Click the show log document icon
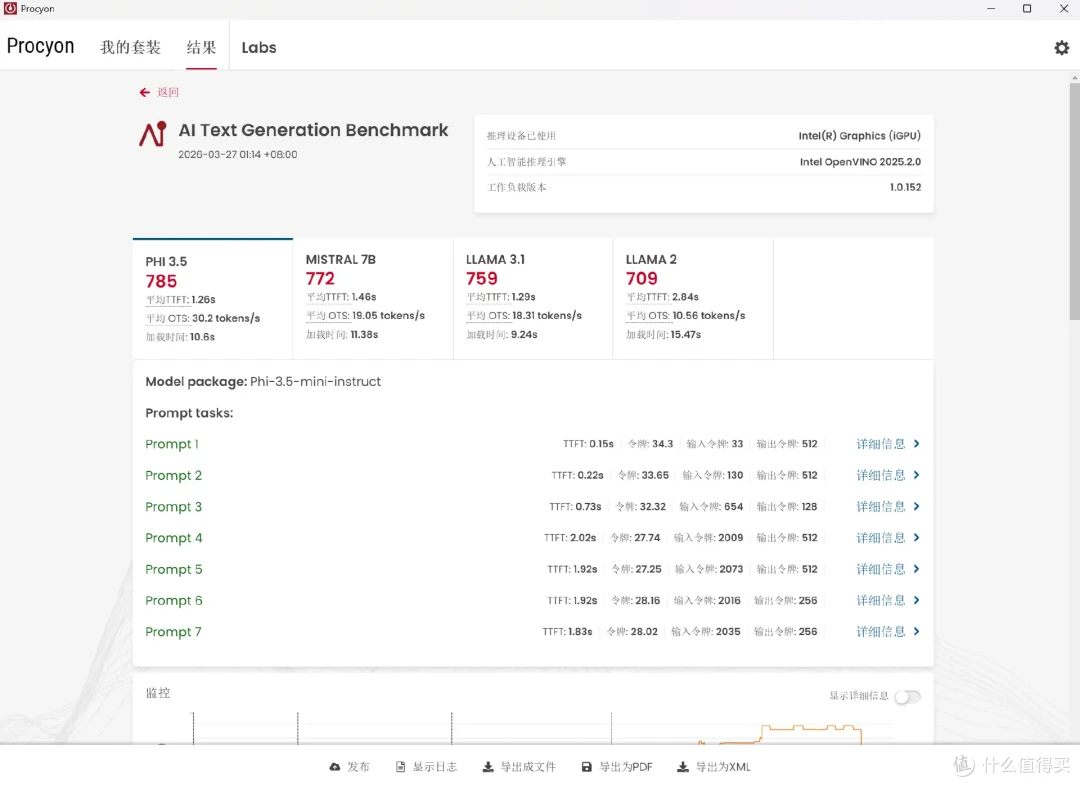The width and height of the screenshot is (1080, 787). (400, 767)
